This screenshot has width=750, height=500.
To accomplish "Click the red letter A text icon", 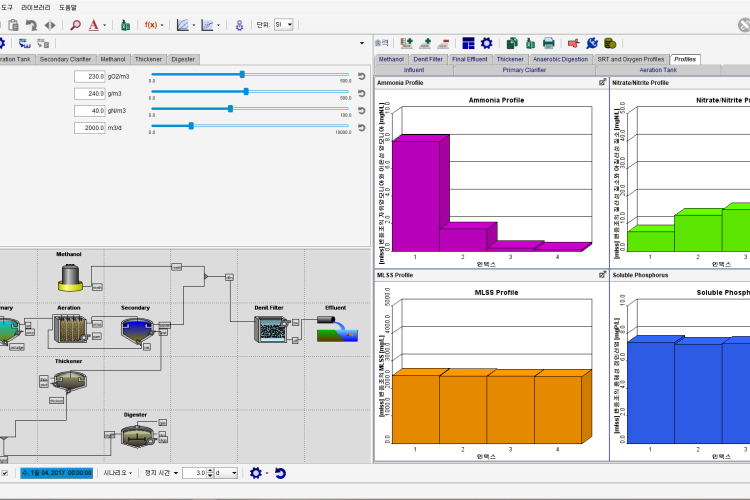I will 94,25.
